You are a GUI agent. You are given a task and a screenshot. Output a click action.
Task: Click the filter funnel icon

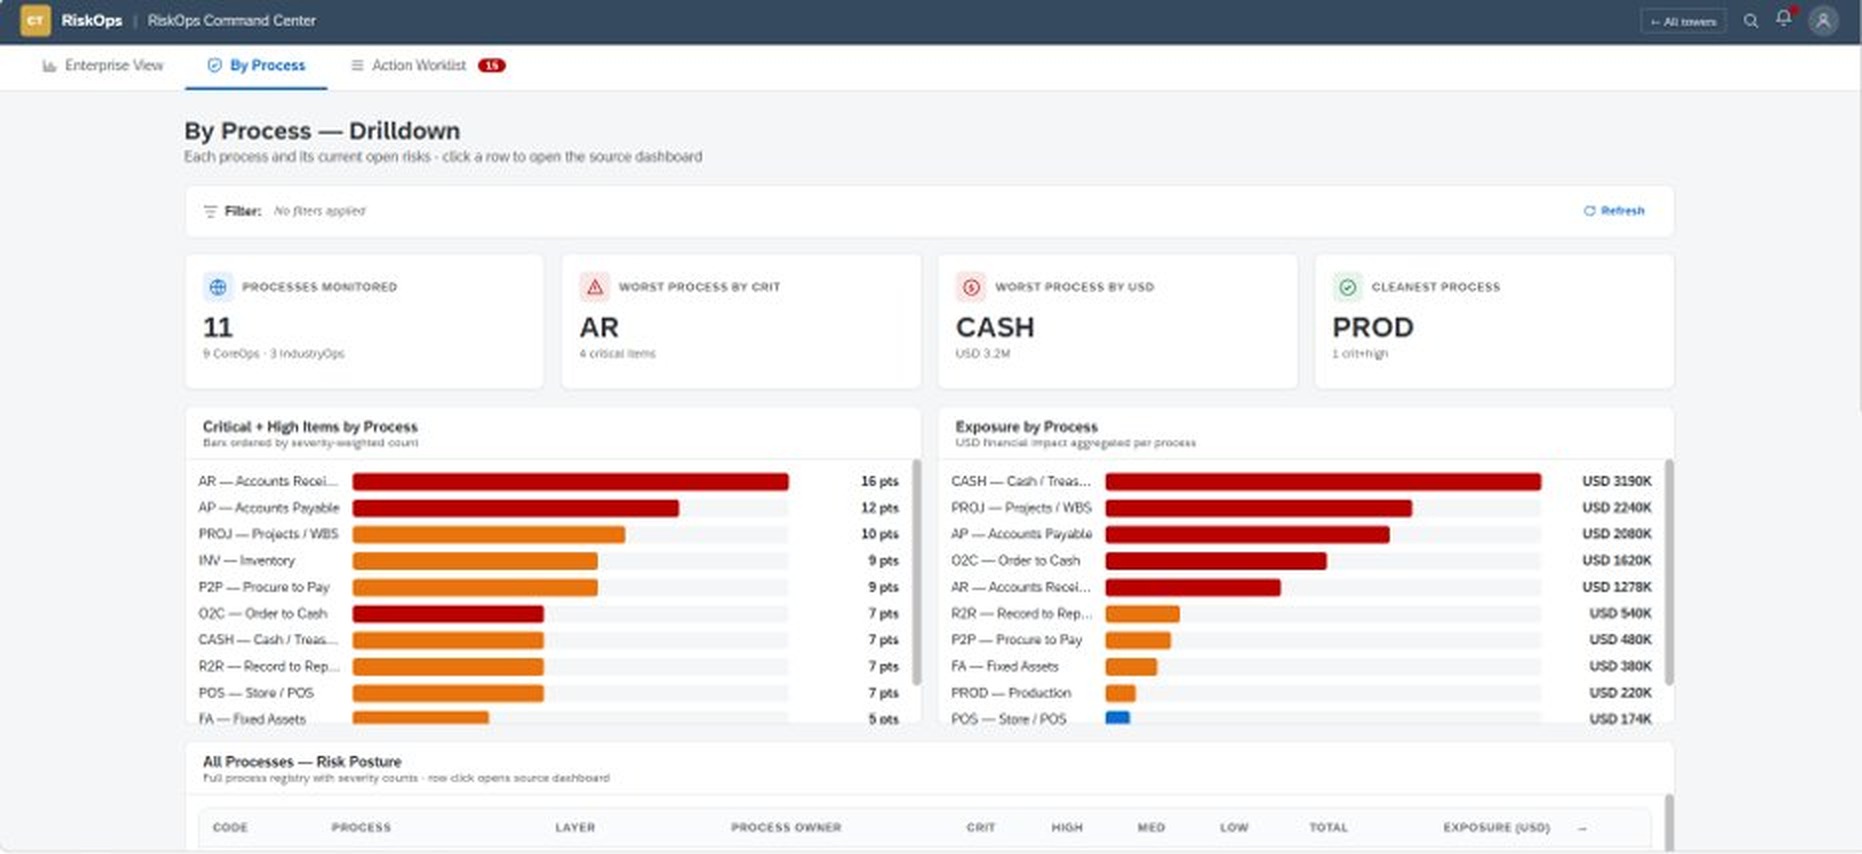(x=210, y=211)
